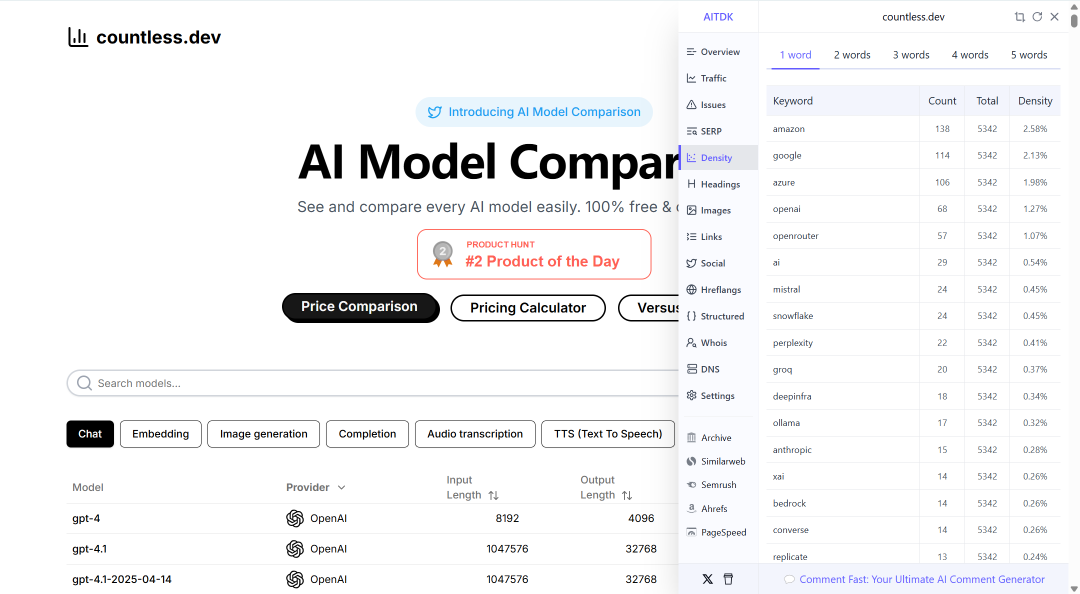Click the deepinfra keyword row
The height and width of the screenshot is (594, 1080).
click(913, 396)
